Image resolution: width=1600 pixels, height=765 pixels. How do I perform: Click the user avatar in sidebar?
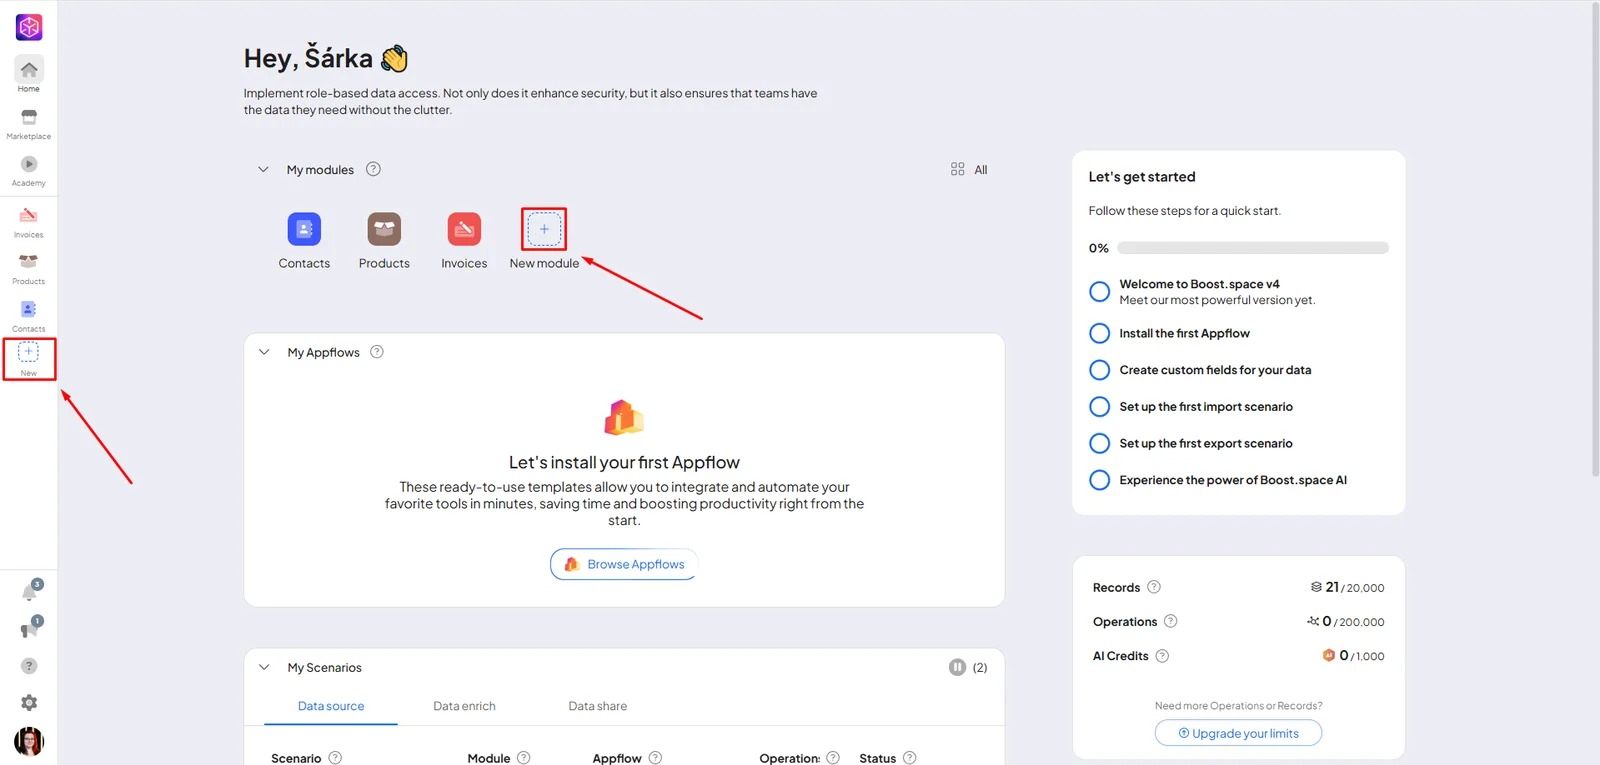tap(29, 741)
